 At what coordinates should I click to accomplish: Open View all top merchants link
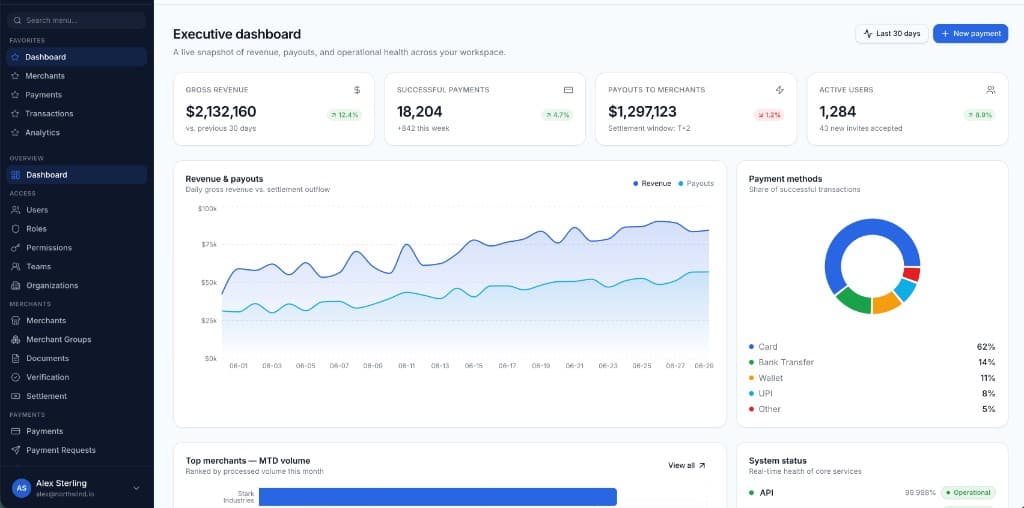tap(686, 466)
